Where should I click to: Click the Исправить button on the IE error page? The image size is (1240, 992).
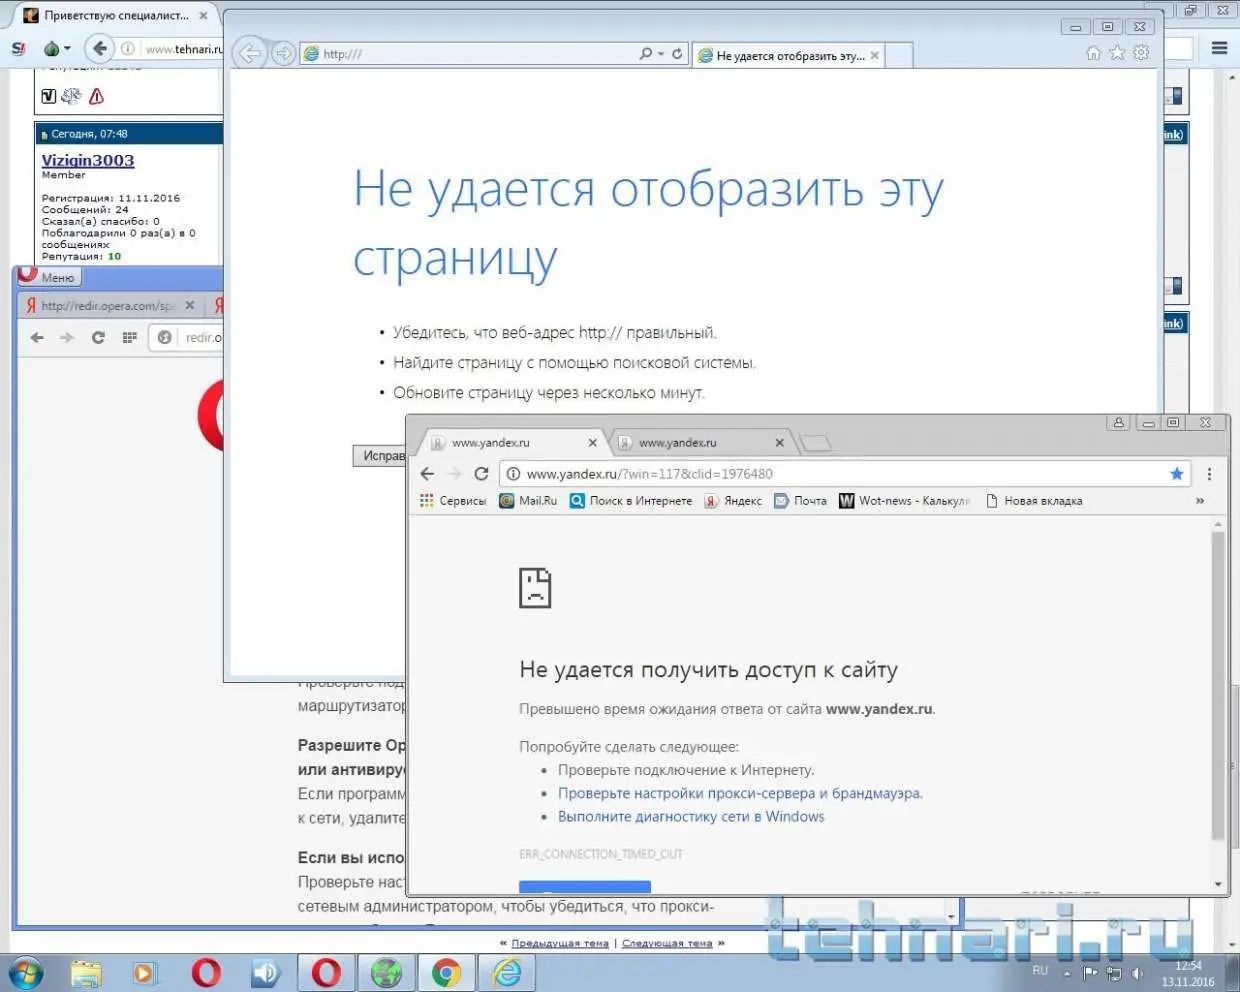pyautogui.click(x=380, y=456)
